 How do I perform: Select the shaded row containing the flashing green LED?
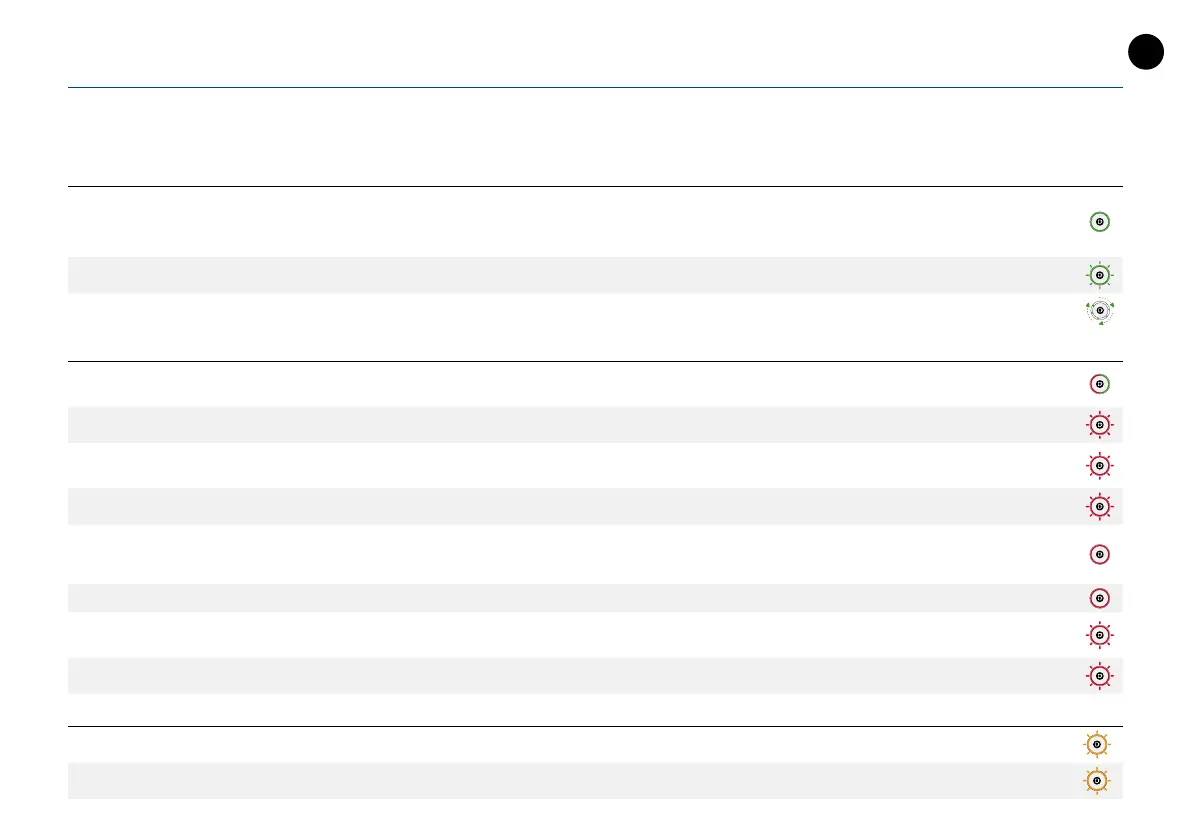pyautogui.click(x=594, y=275)
